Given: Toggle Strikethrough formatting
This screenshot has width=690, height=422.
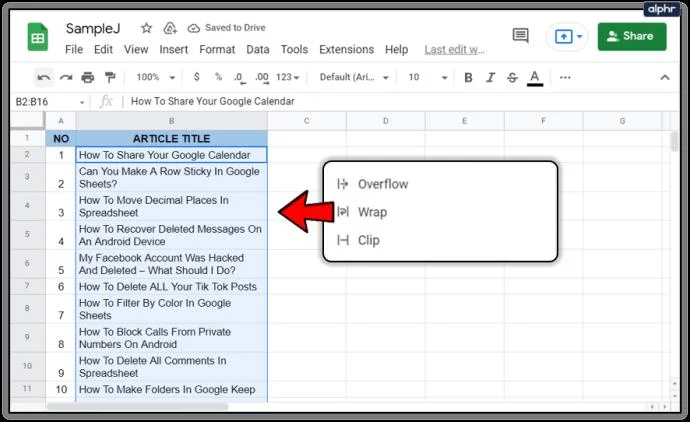Looking at the screenshot, I should 512,77.
